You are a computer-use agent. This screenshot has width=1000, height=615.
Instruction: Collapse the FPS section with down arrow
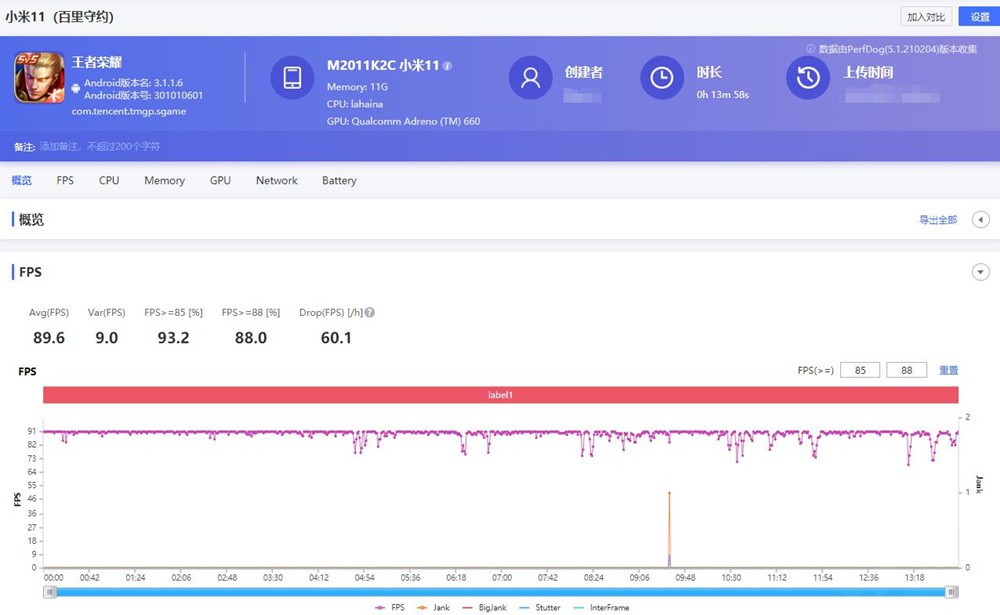click(x=980, y=272)
